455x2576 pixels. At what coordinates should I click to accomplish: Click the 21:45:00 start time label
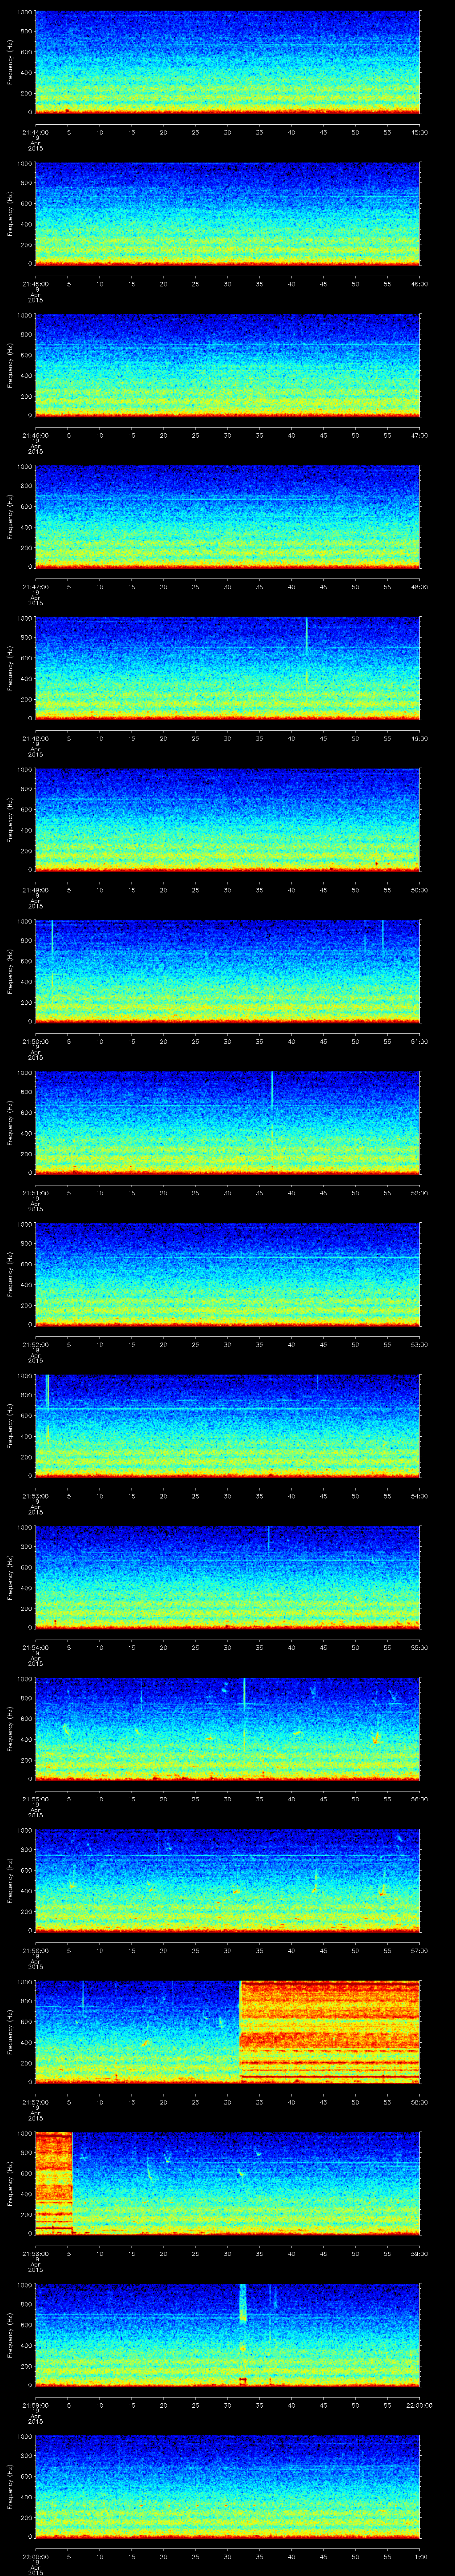(35, 284)
